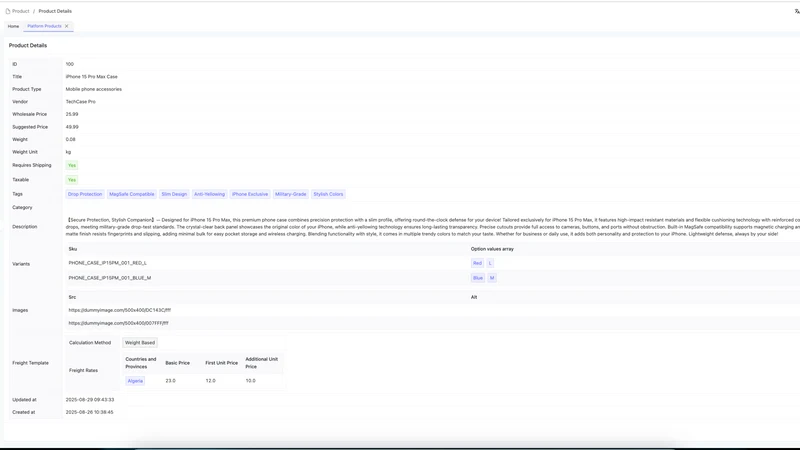Click the Updated at timestamp value

90,400
